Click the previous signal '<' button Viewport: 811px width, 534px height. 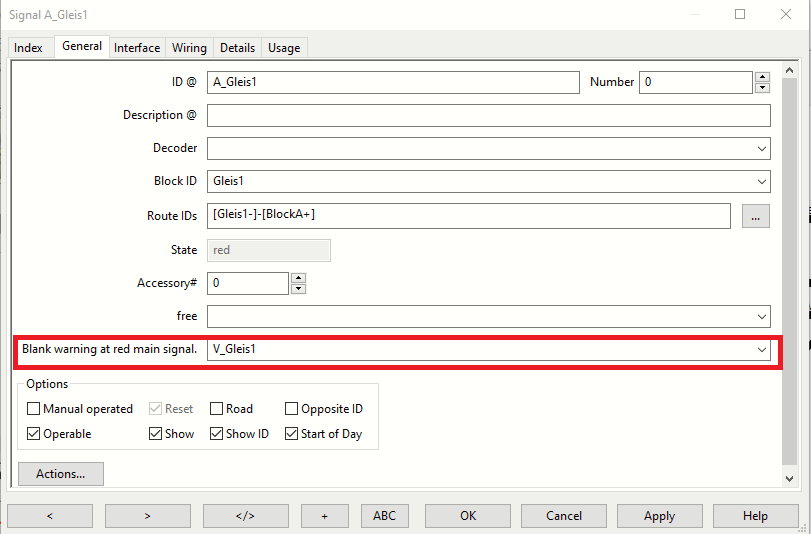pos(49,516)
